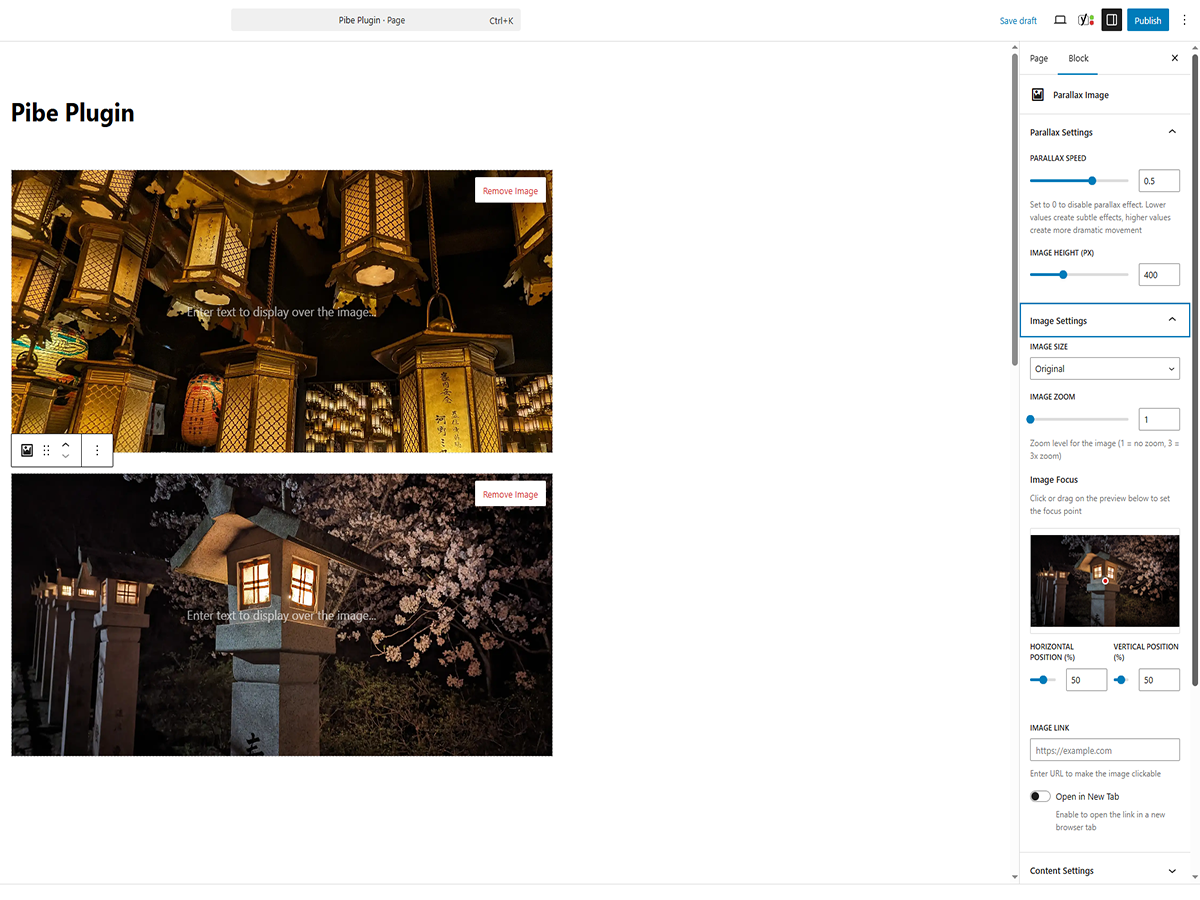Image resolution: width=1200 pixels, height=900 pixels.
Task: Click the Publish button
Action: [1148, 20]
